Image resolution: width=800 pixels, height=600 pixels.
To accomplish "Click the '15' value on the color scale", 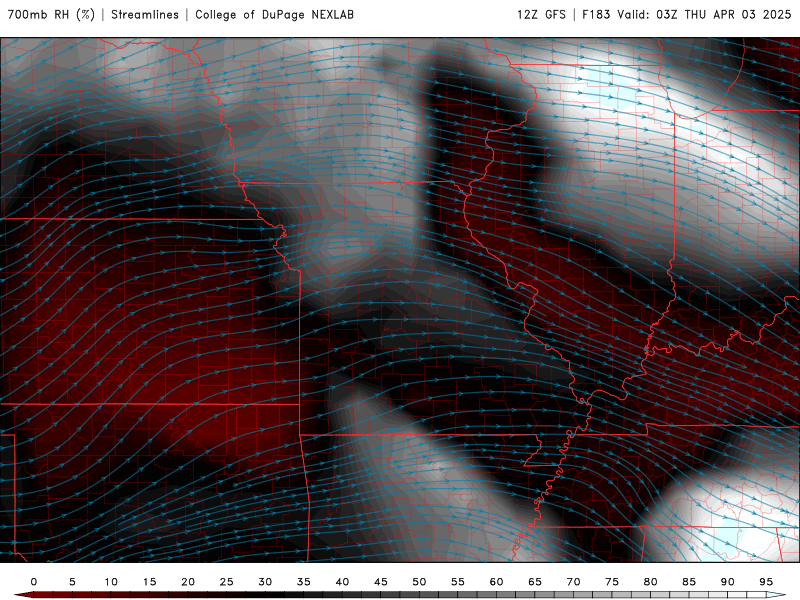I will [x=149, y=582].
